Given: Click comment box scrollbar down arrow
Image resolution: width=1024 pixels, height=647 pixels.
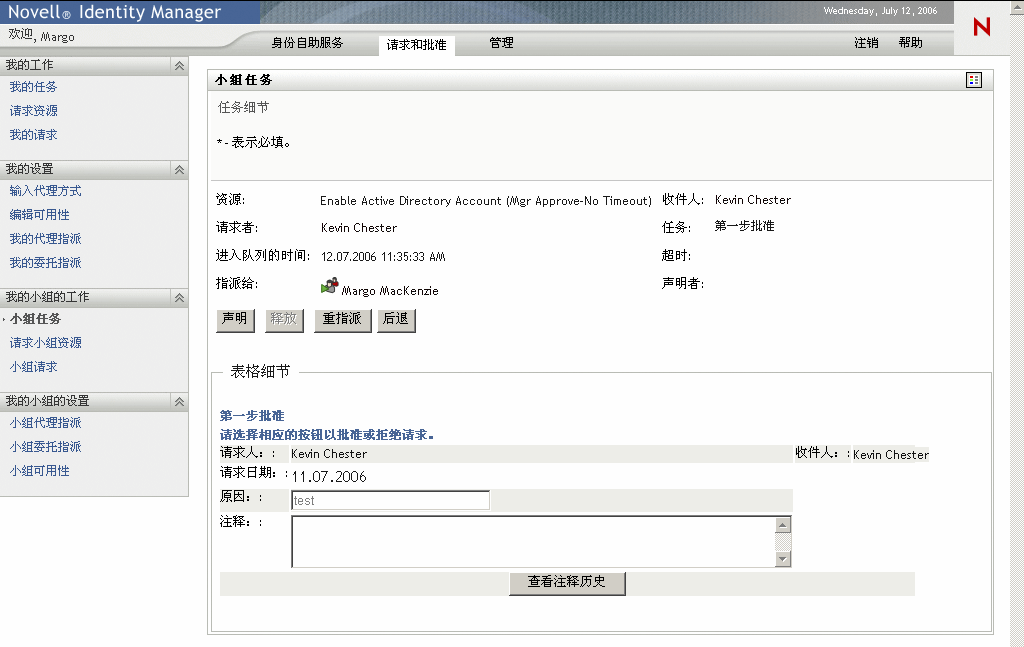Looking at the screenshot, I should coord(782,559).
